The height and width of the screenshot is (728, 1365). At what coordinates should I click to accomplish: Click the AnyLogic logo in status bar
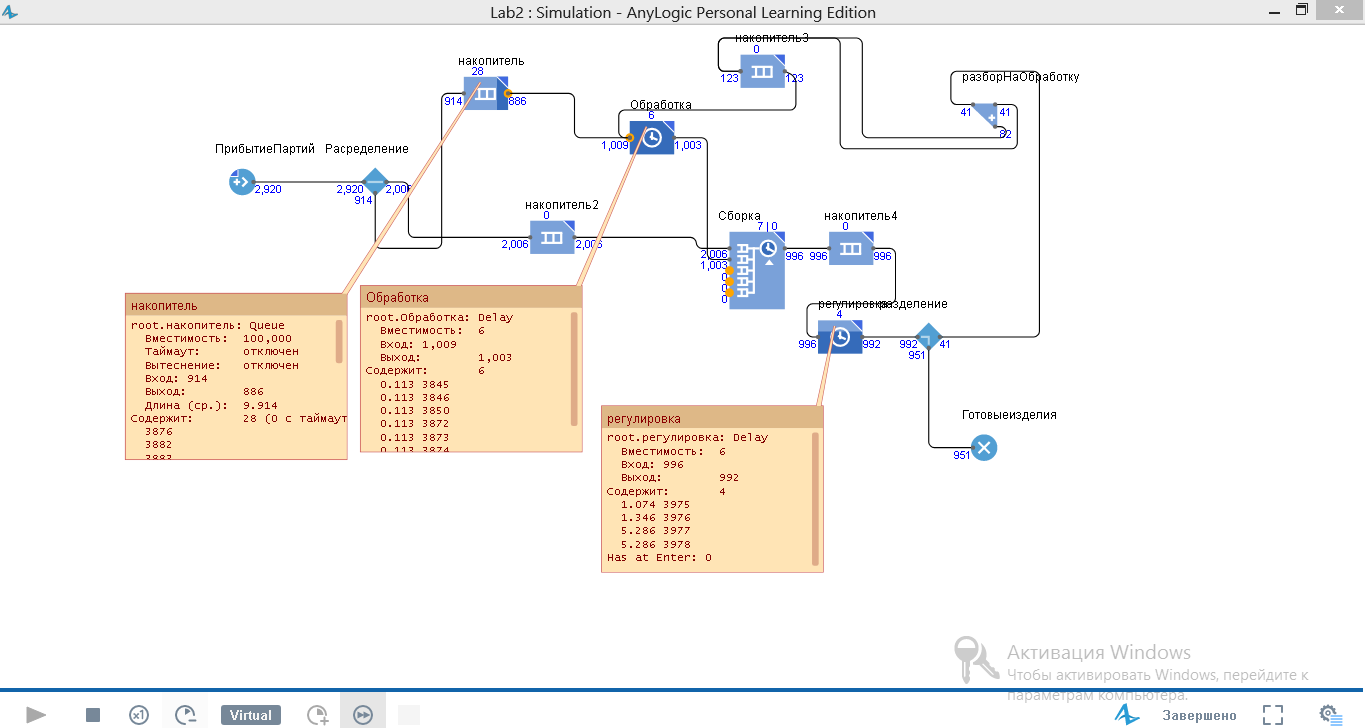pos(1127,715)
